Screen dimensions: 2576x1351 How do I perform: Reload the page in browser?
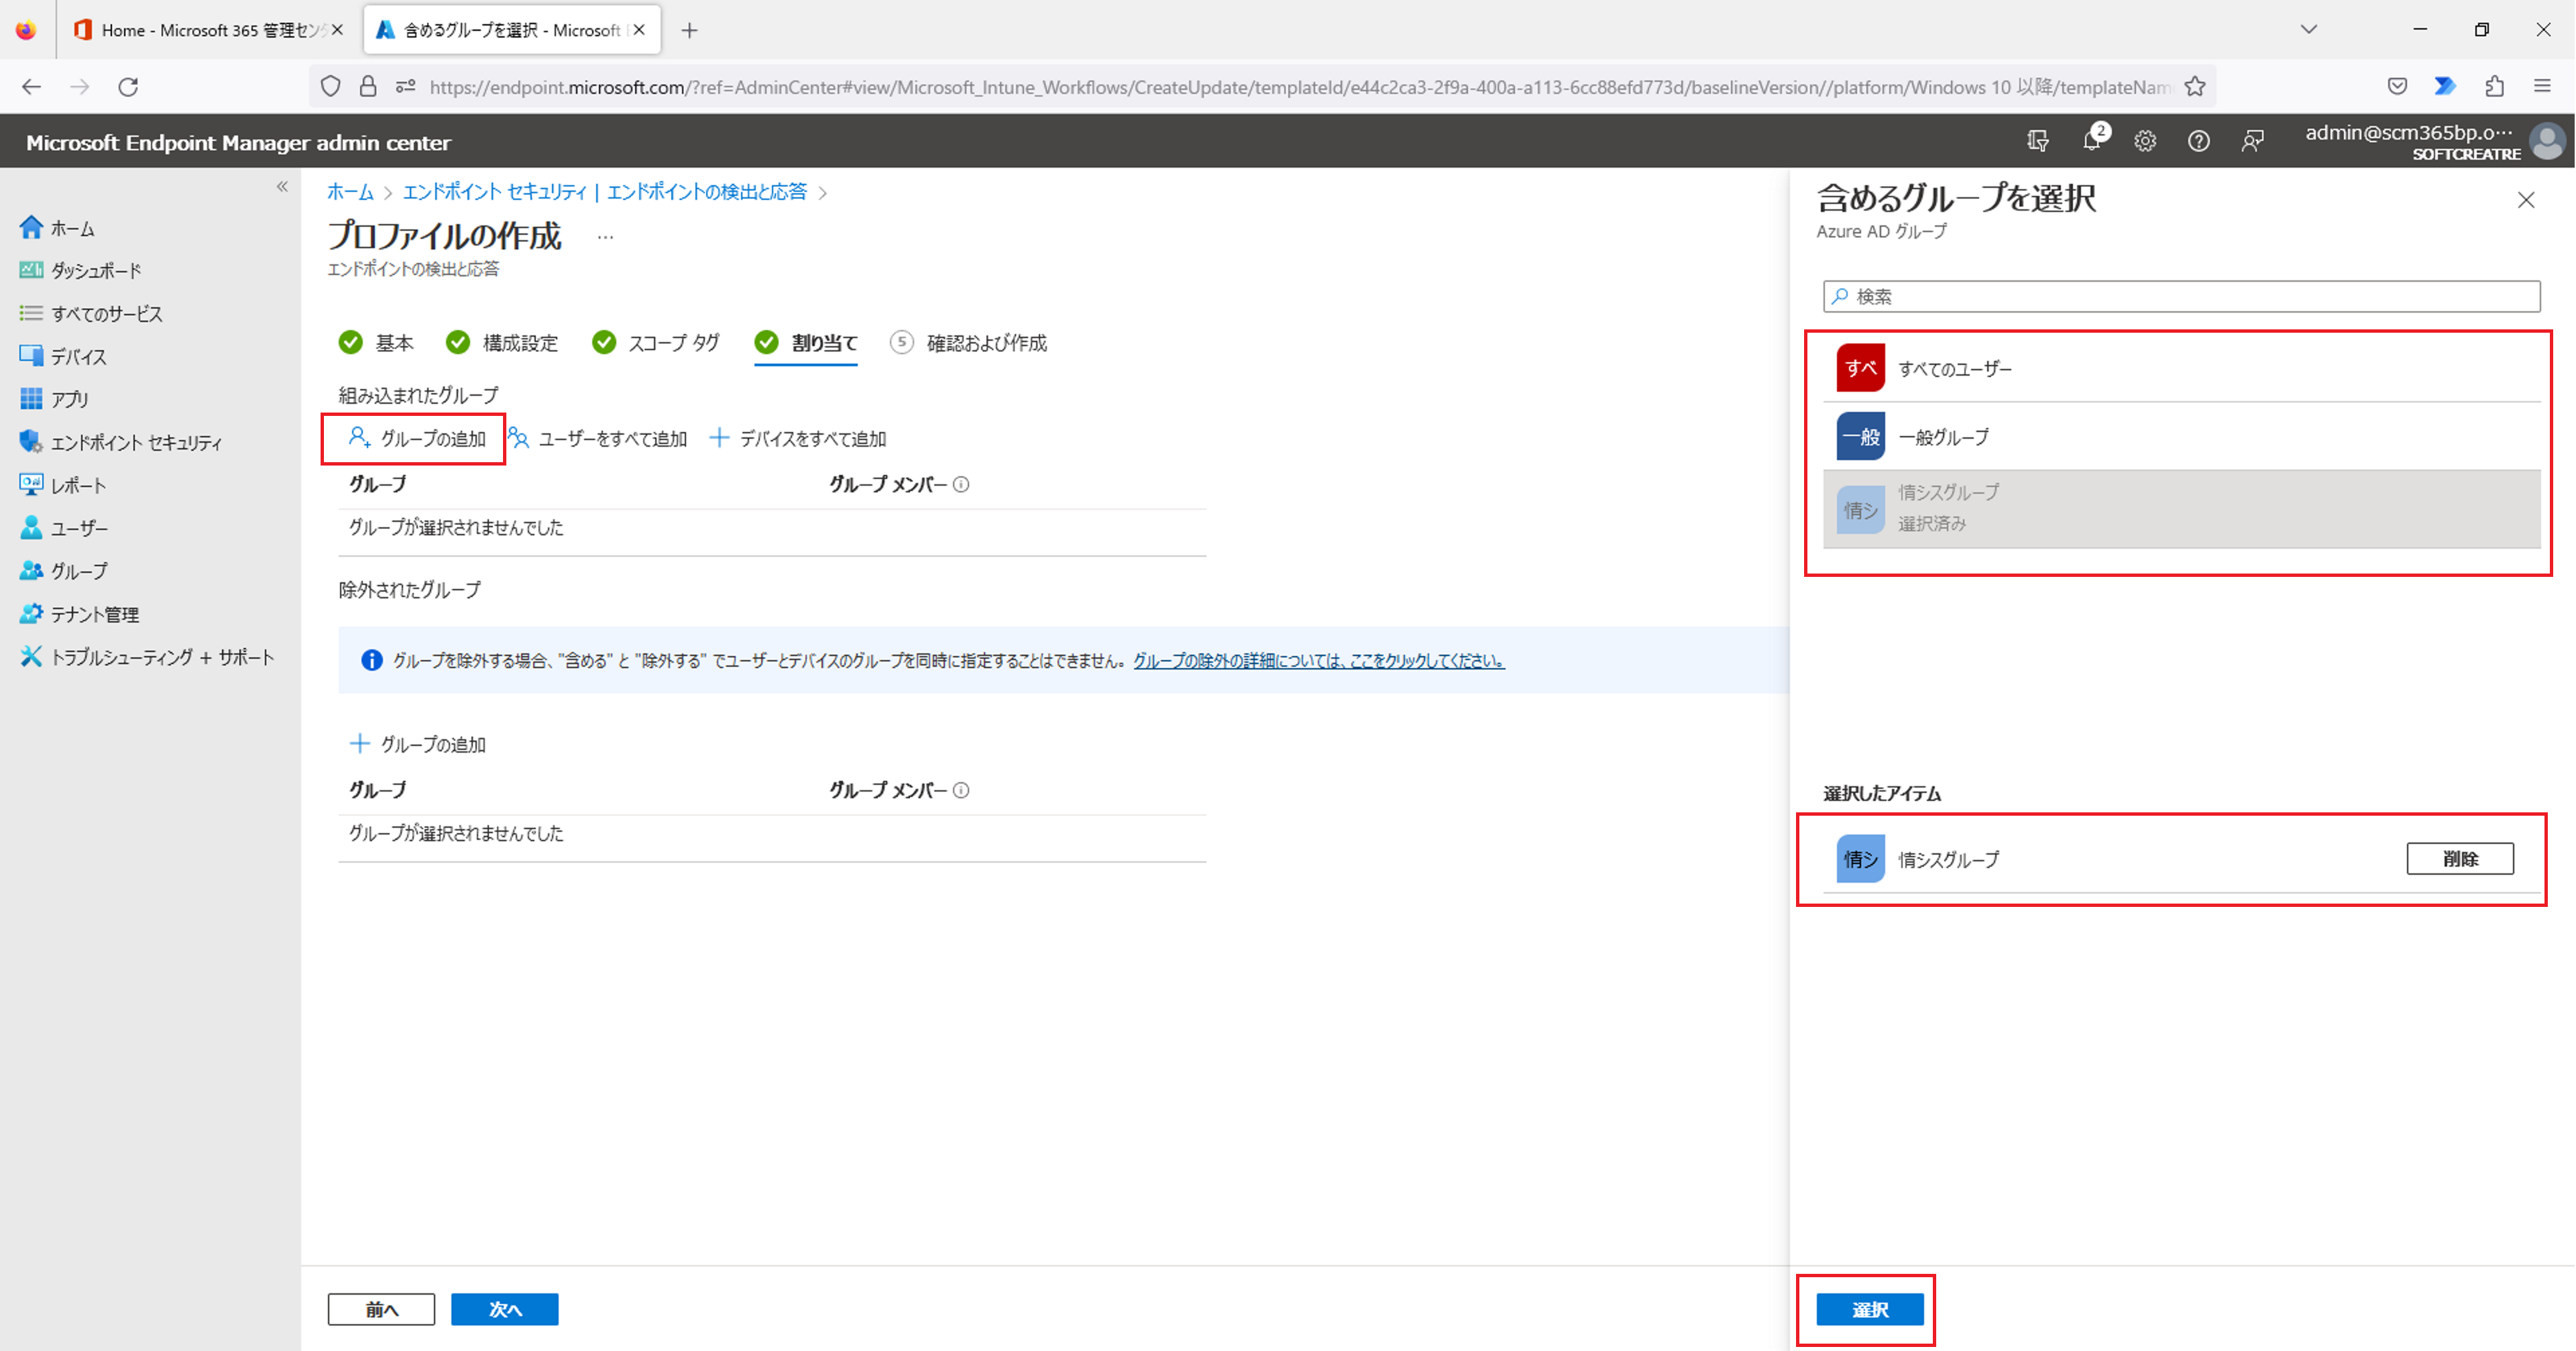(x=128, y=87)
